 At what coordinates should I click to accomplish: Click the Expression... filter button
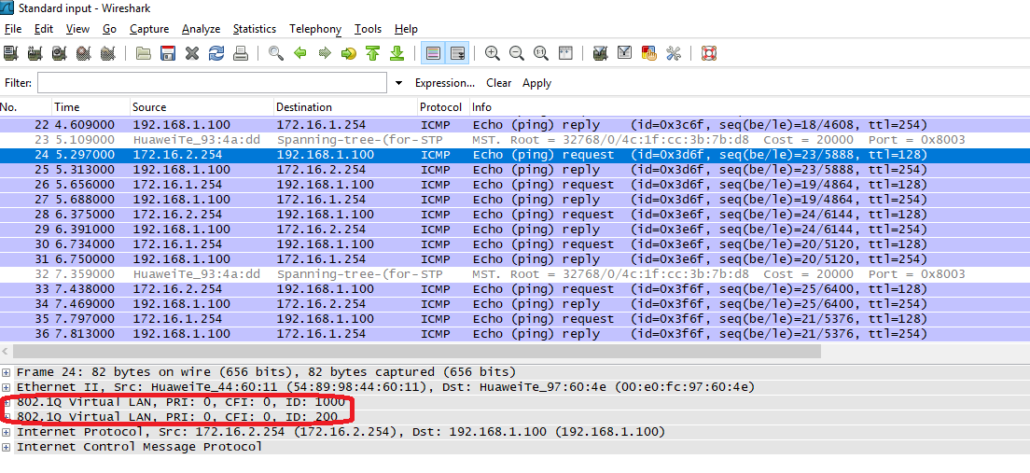pos(445,83)
